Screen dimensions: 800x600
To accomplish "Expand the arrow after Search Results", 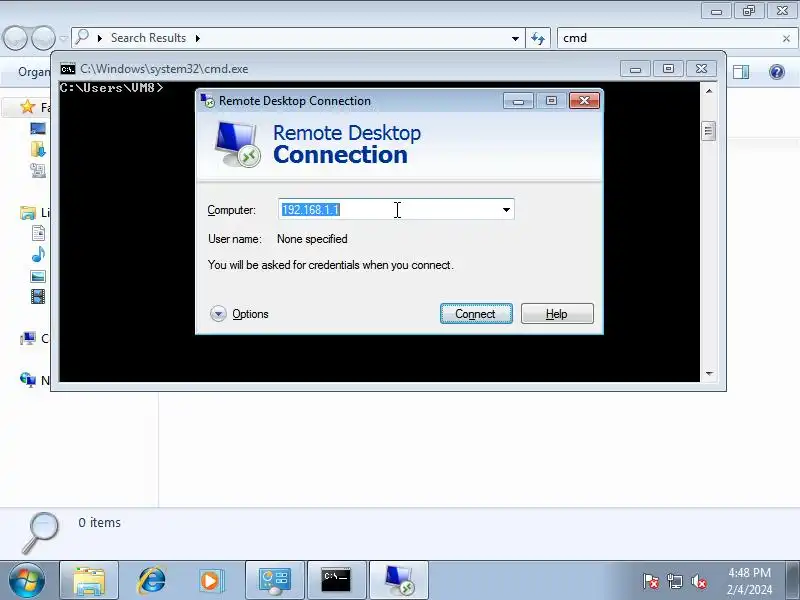I will tap(197, 38).
